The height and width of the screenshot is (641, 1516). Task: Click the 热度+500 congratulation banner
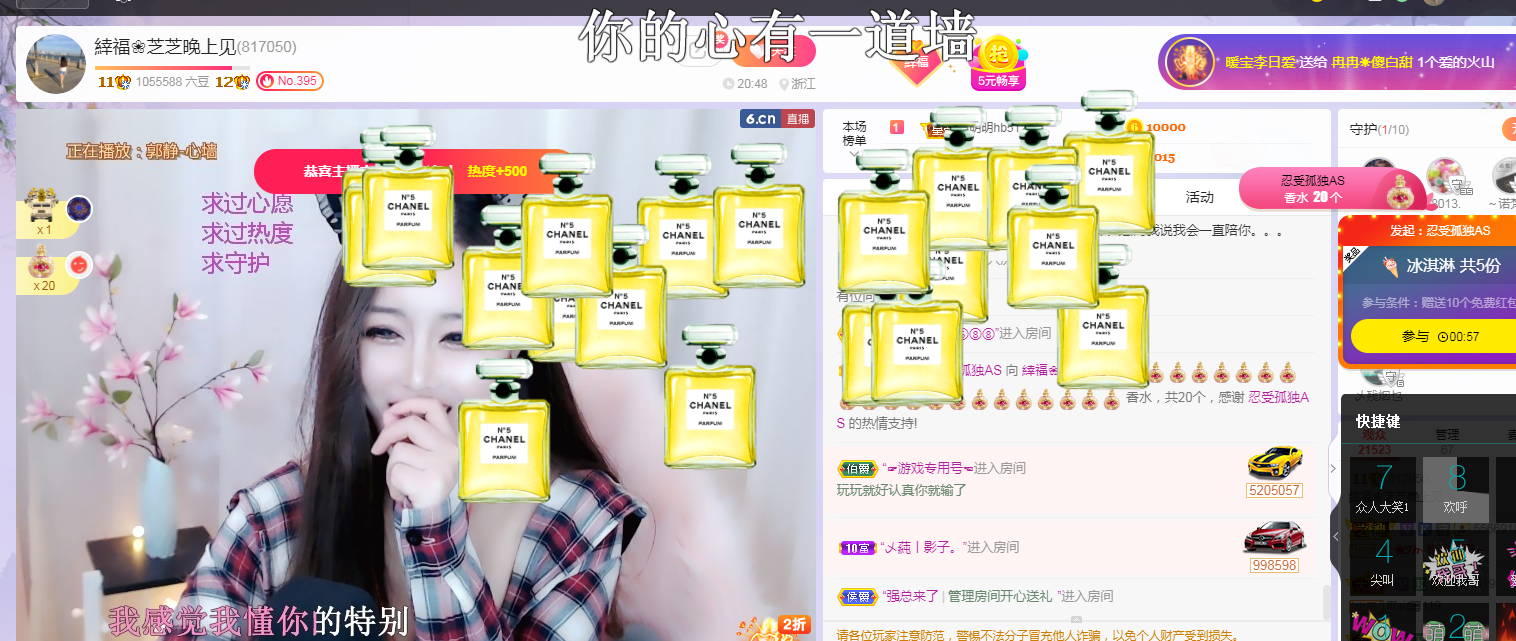tap(413, 171)
